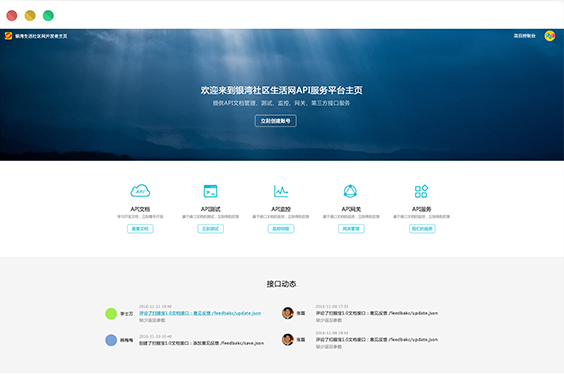This screenshot has width=564, height=383.
Task: Click the 接口动态 section heading
Action: pyautogui.click(x=281, y=284)
